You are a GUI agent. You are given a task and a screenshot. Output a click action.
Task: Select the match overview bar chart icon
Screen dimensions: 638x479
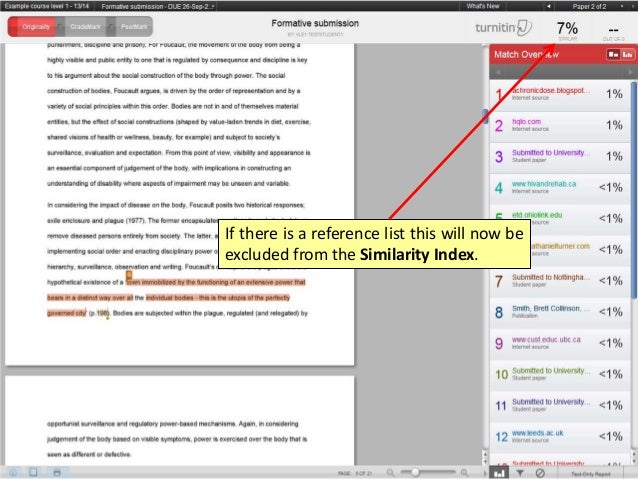coord(499,473)
